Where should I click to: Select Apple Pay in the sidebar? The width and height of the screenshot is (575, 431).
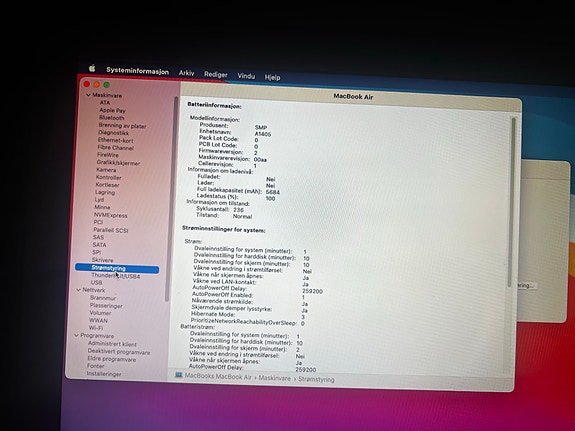(112, 110)
